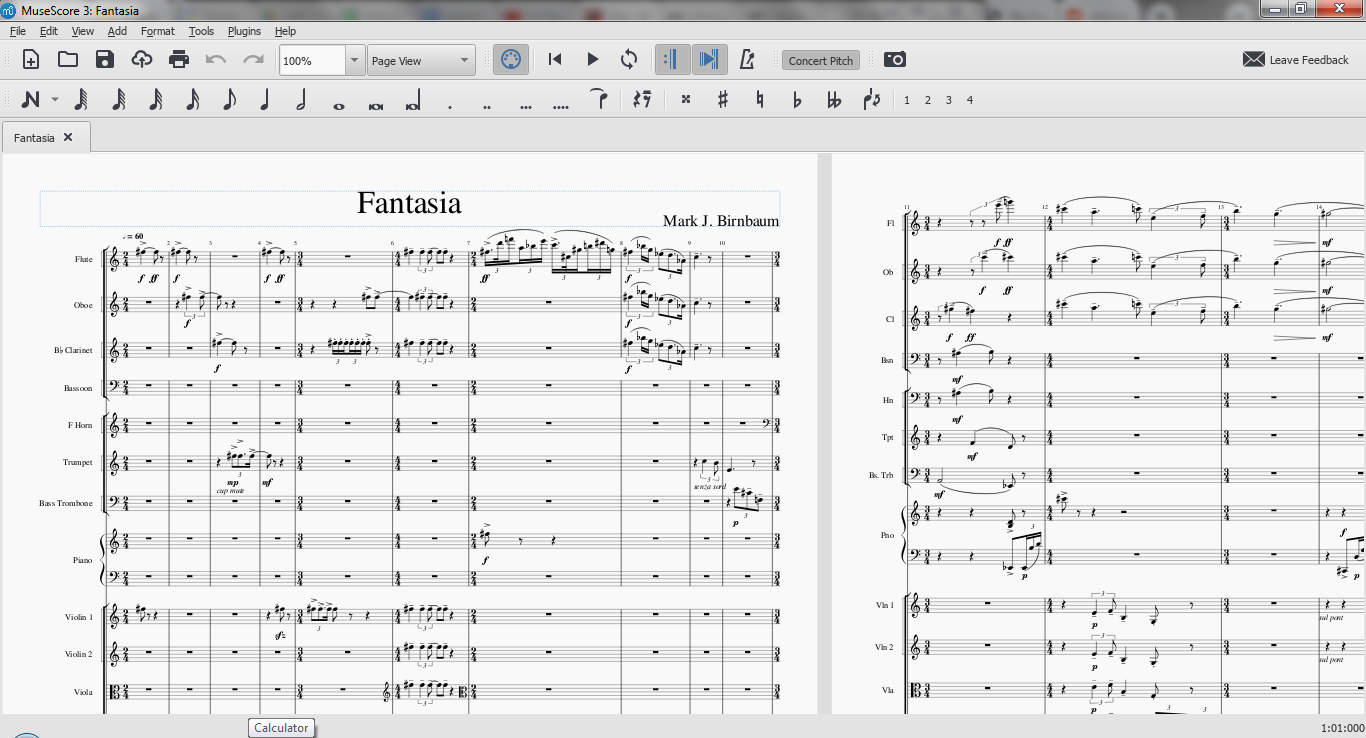
Task: Toggle Concert Pitch button
Action: tap(821, 61)
